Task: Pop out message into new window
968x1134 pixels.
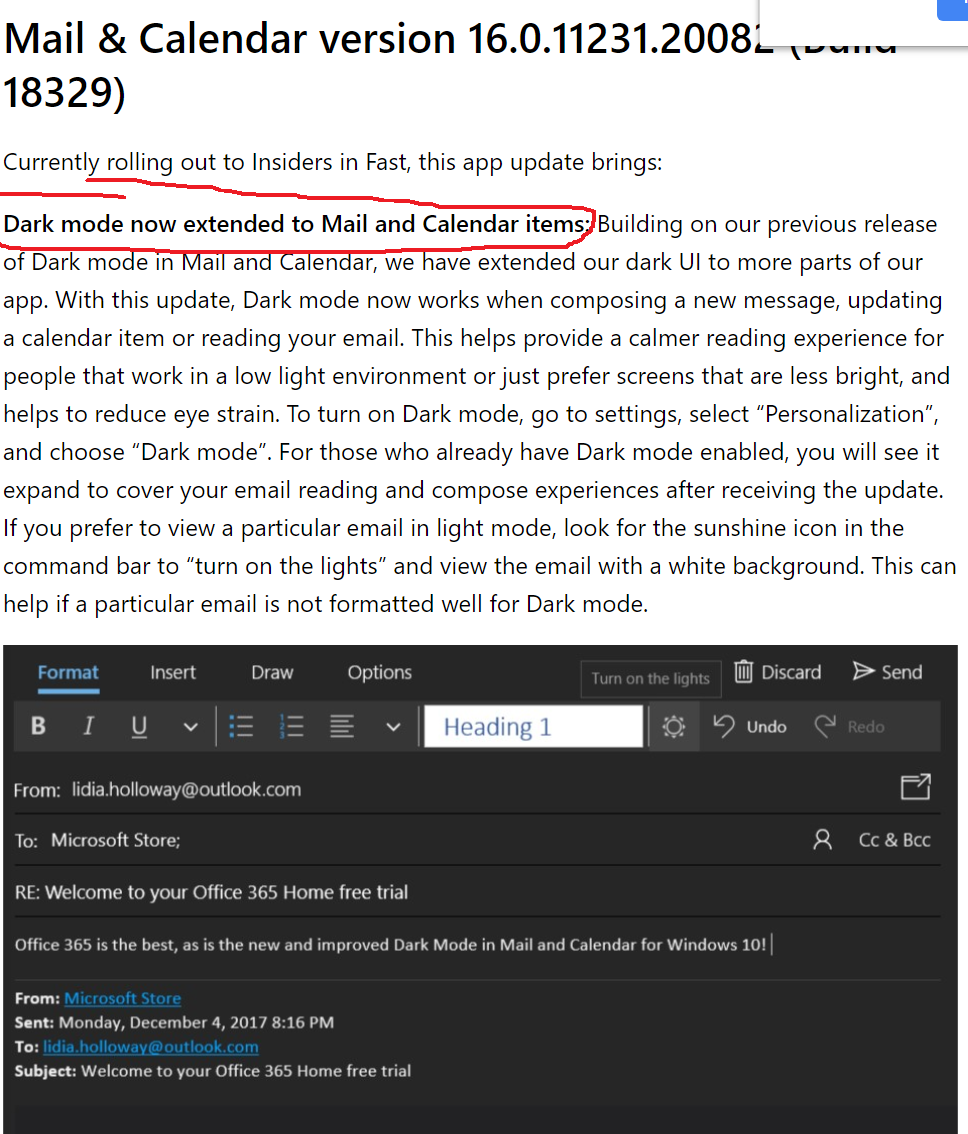Action: click(x=915, y=786)
